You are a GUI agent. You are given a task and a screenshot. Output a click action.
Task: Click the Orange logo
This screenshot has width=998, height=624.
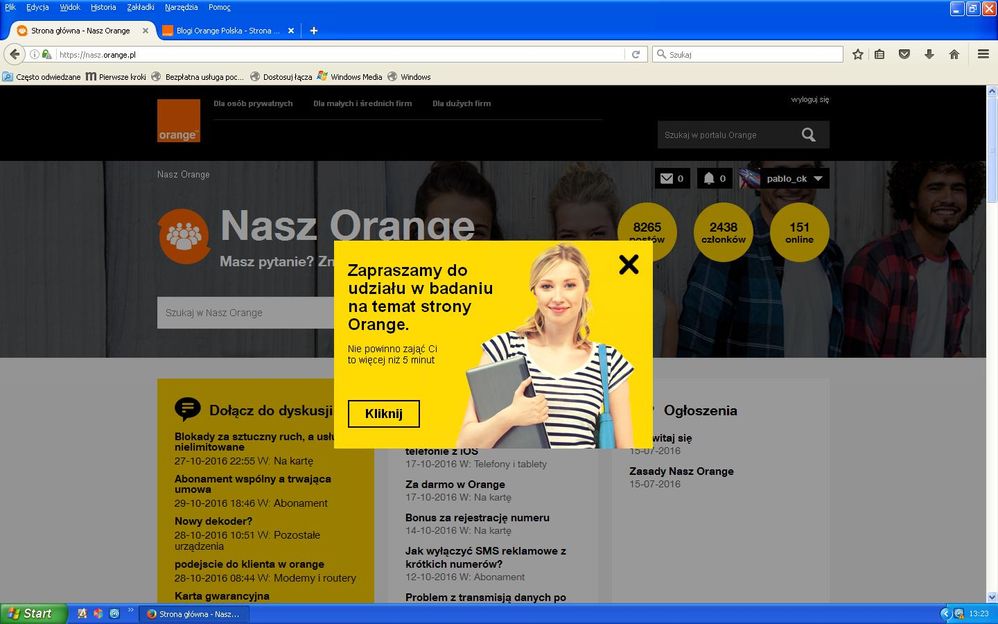(178, 121)
